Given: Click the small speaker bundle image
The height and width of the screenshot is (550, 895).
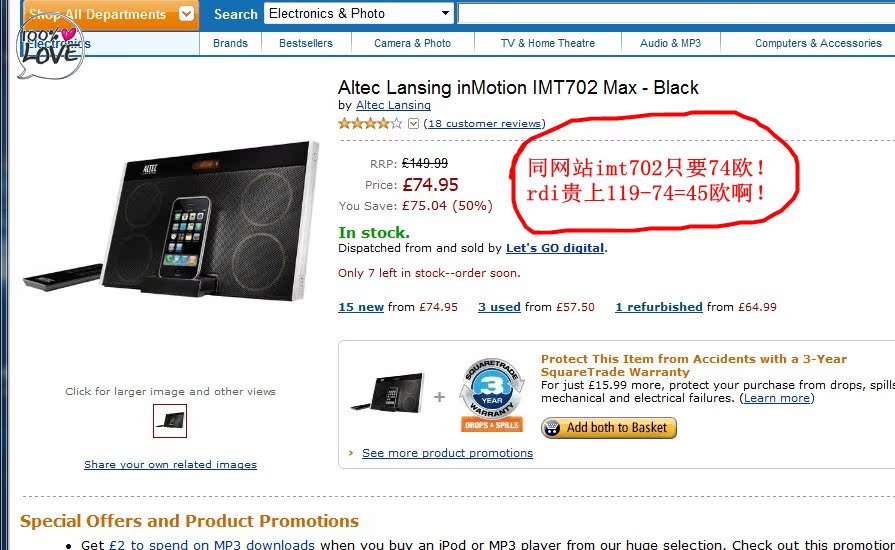Looking at the screenshot, I should tap(388, 393).
